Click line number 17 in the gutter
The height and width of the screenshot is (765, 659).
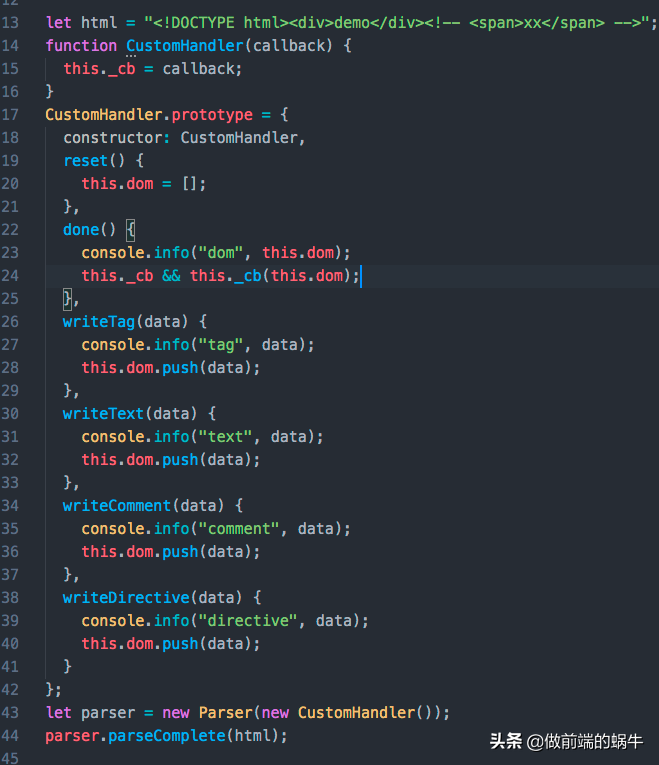coord(10,115)
